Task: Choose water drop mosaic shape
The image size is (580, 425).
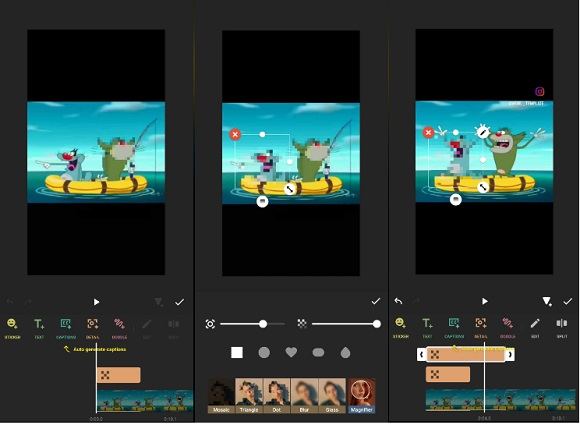Action: coord(345,353)
